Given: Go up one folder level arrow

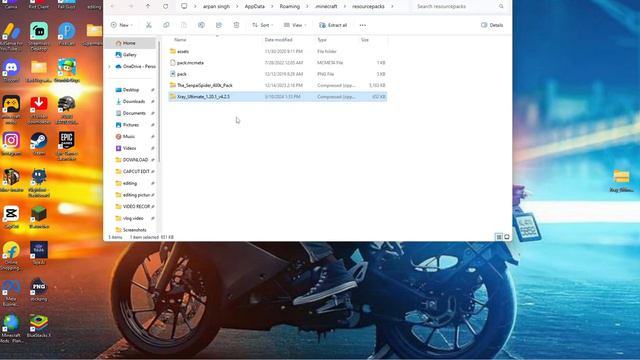Looking at the screenshot, I should pos(148,7).
